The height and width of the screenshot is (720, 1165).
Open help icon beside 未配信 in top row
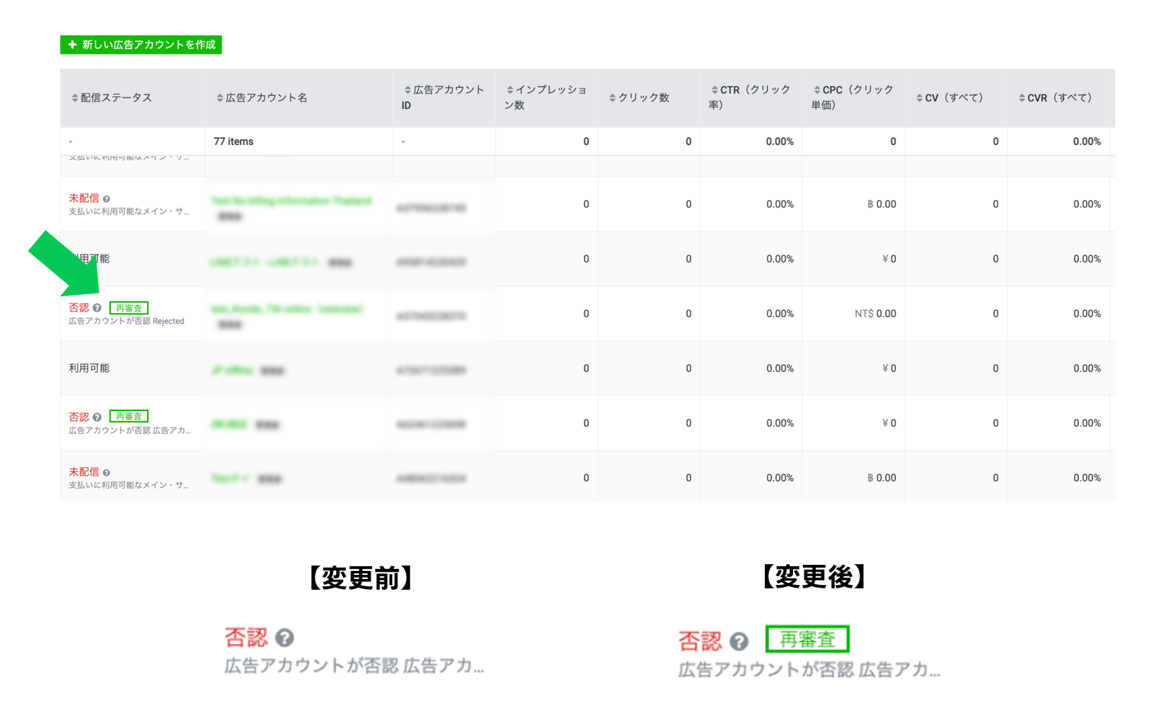[x=106, y=199]
